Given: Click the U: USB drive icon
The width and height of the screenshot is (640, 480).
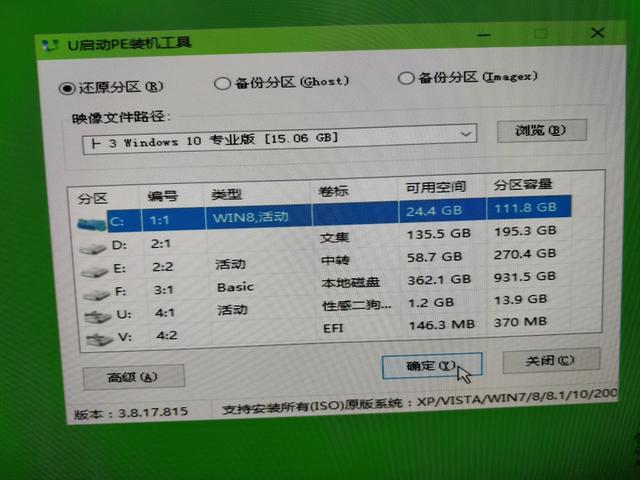Looking at the screenshot, I should [97, 317].
